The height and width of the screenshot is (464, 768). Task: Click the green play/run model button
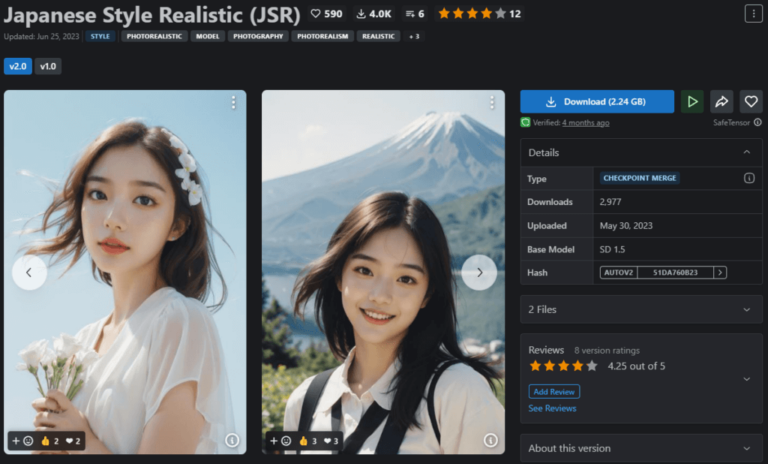tap(692, 102)
